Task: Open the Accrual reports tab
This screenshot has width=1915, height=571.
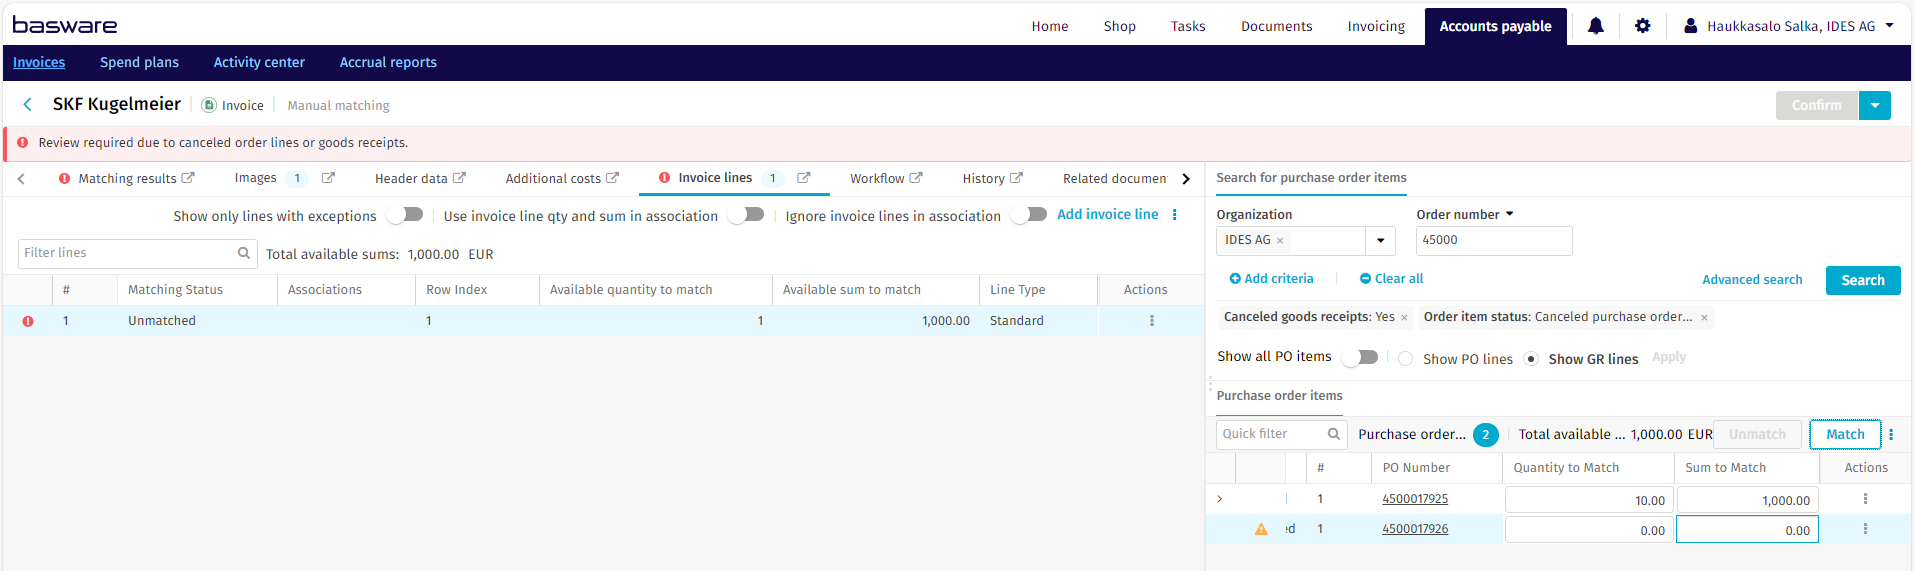Action: [x=388, y=62]
